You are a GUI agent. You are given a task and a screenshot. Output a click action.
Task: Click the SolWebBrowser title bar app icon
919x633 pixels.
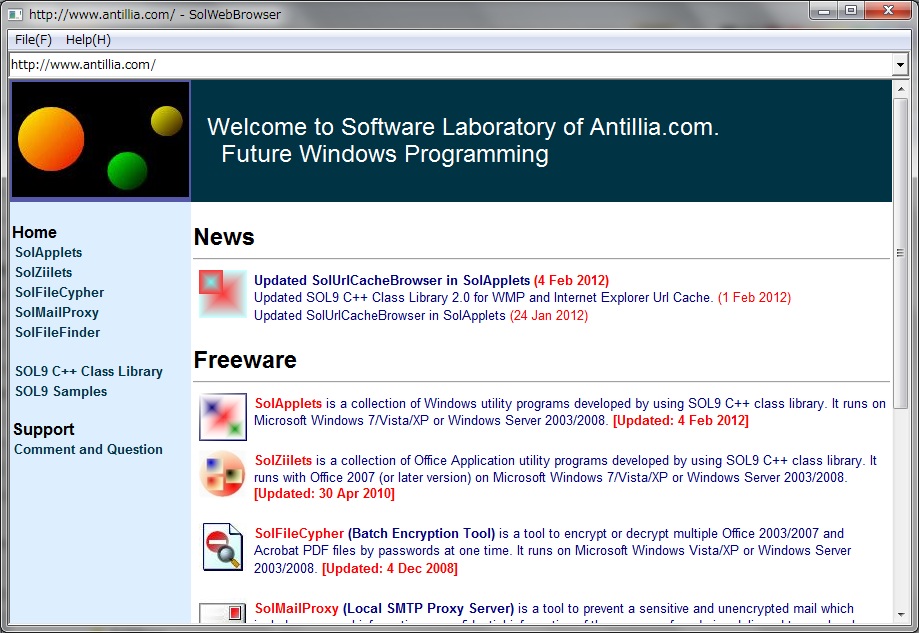click(16, 15)
